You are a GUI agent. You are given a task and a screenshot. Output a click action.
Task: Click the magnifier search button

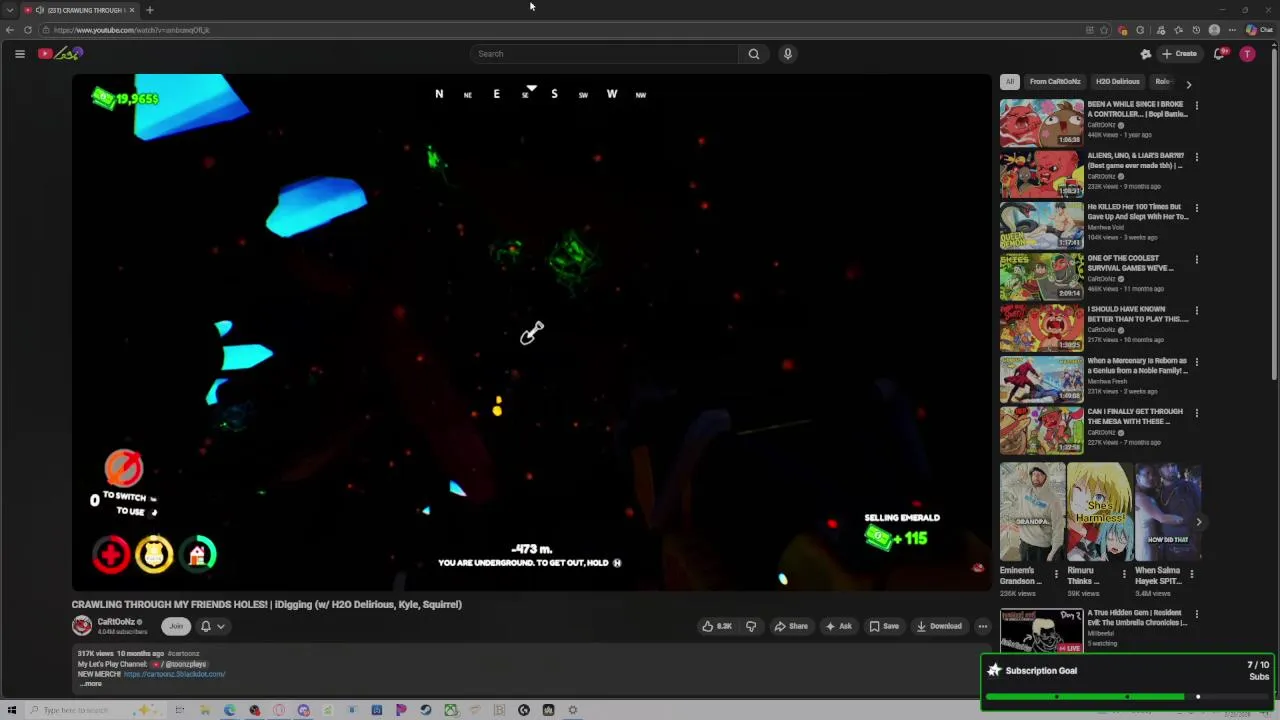click(x=754, y=54)
